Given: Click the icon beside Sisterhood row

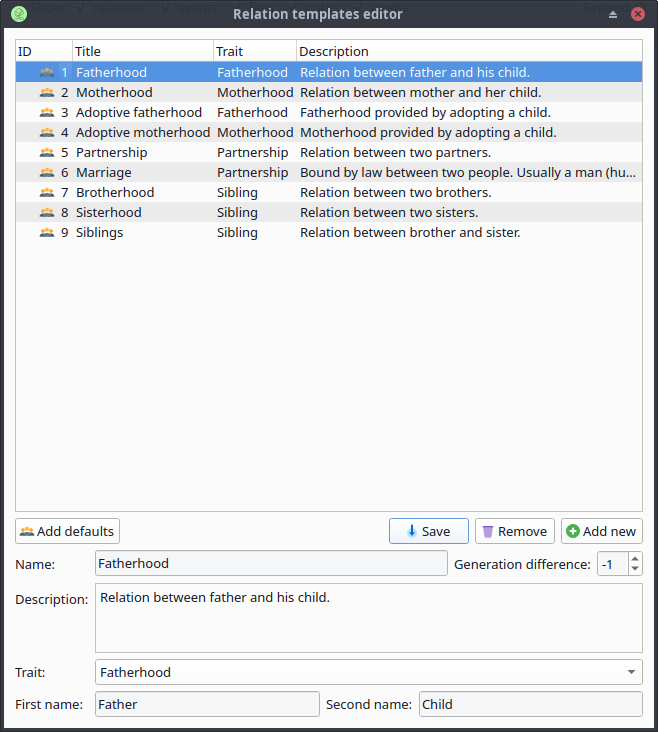Looking at the screenshot, I should click(47, 213).
